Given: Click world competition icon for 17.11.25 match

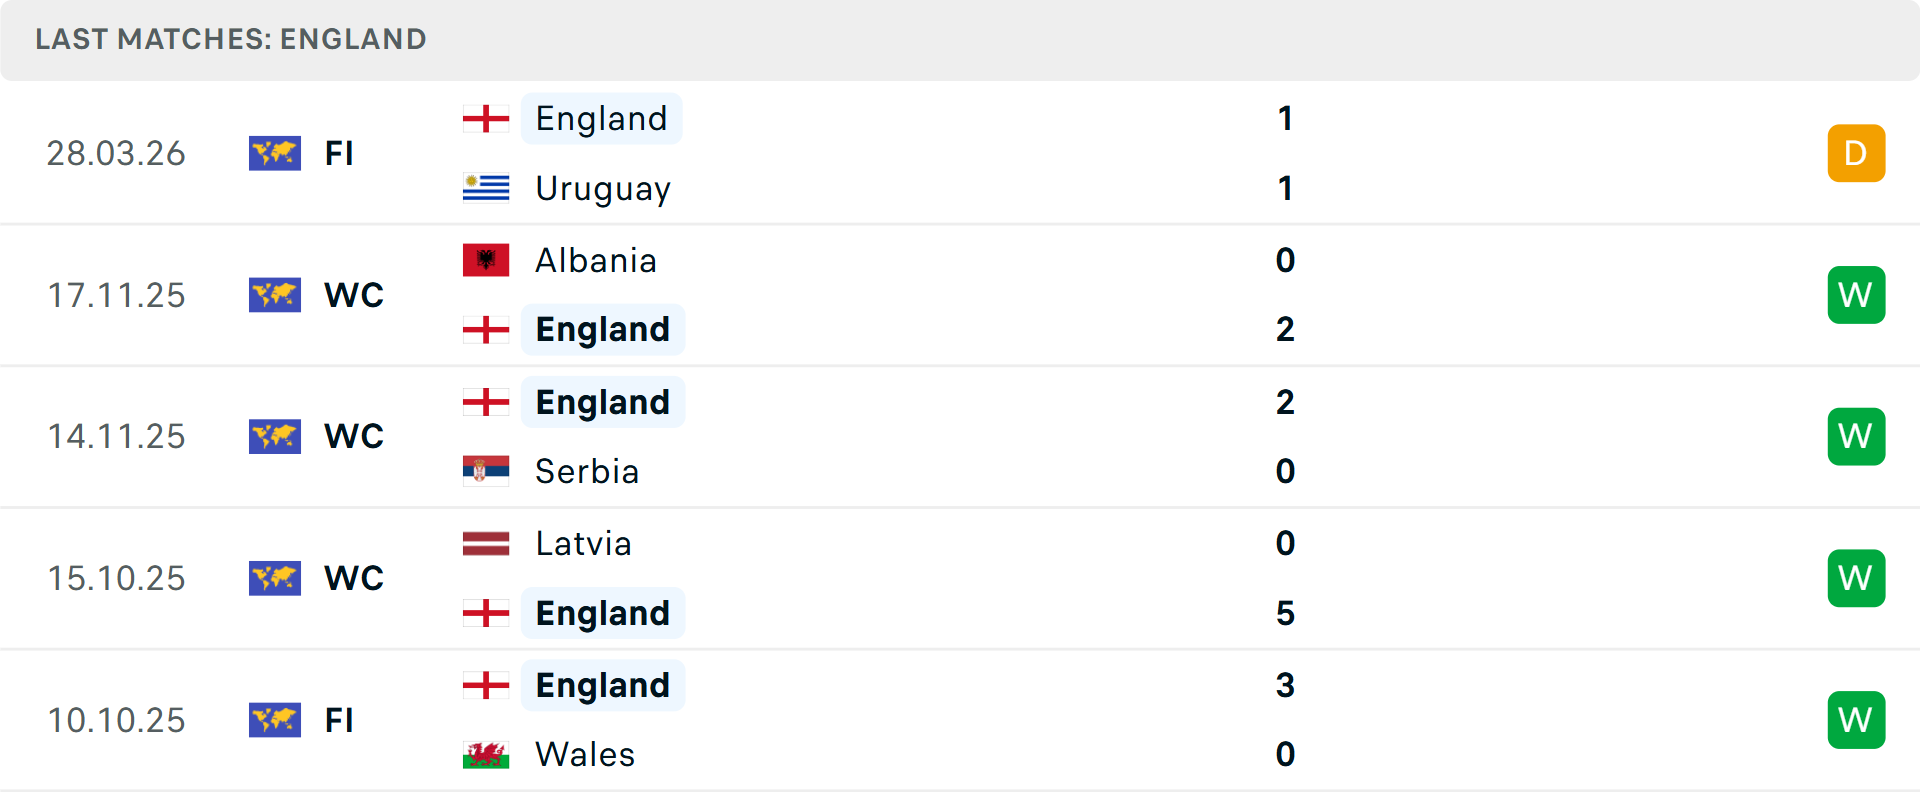Looking at the screenshot, I should pos(275,295).
